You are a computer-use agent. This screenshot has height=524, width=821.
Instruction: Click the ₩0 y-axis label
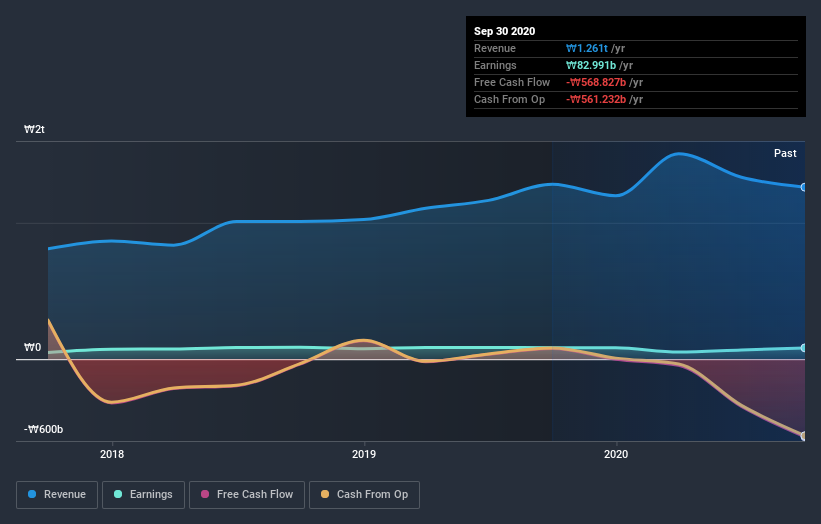(32, 347)
